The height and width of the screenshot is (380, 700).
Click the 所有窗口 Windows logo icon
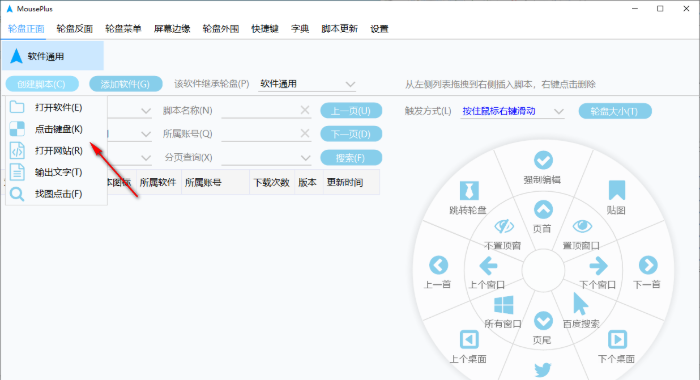[x=504, y=305]
